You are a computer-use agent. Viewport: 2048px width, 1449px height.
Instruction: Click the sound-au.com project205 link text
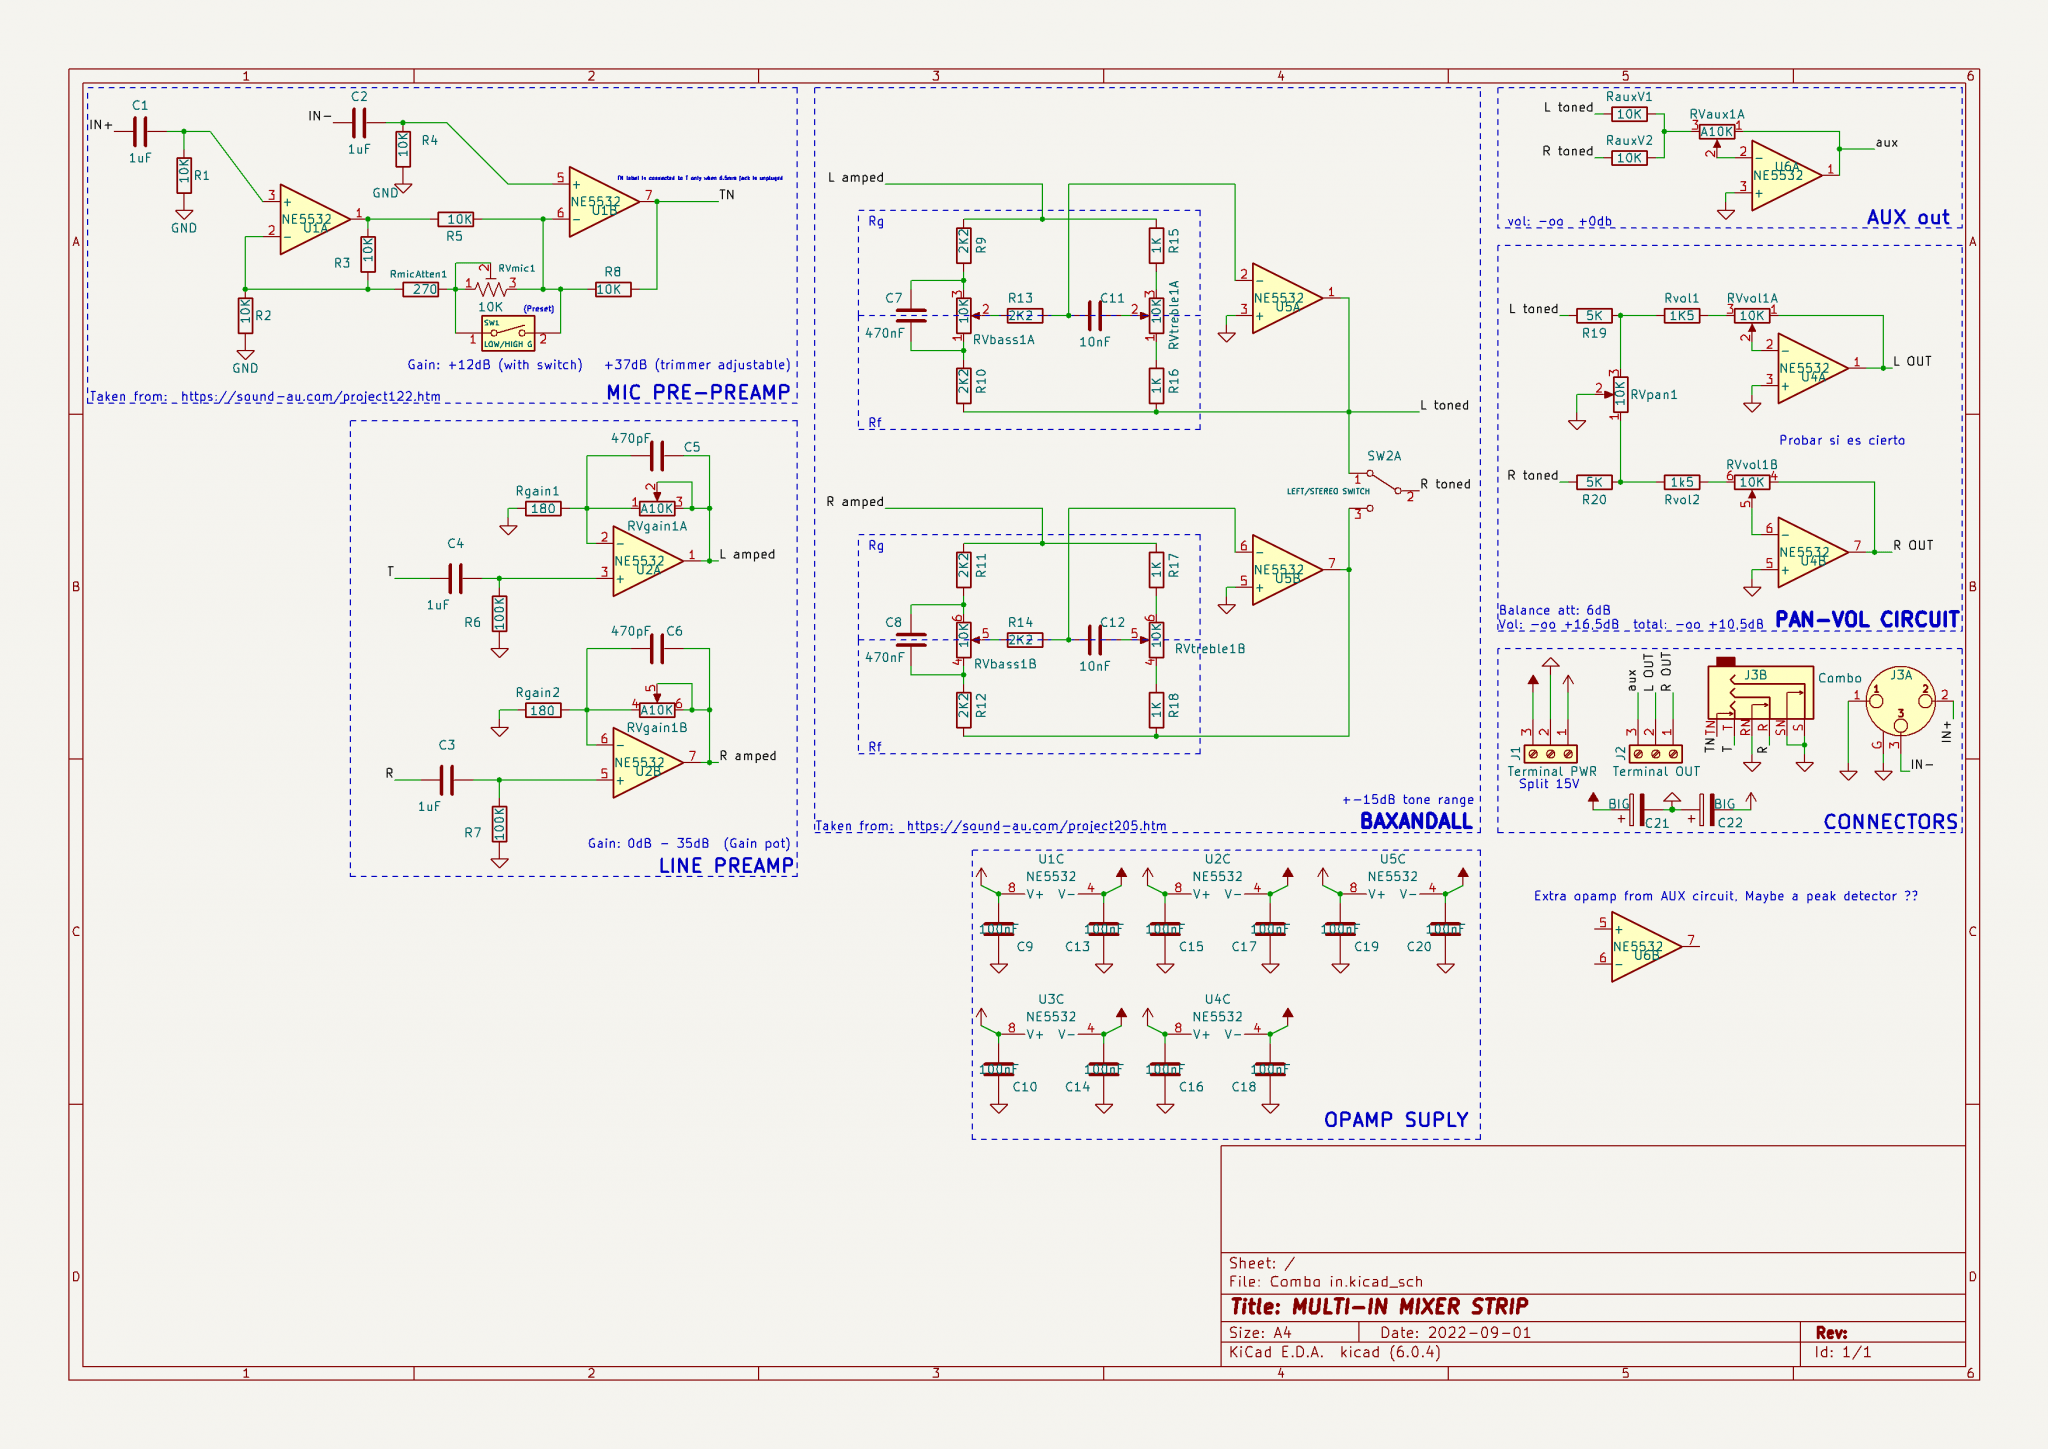point(1036,826)
